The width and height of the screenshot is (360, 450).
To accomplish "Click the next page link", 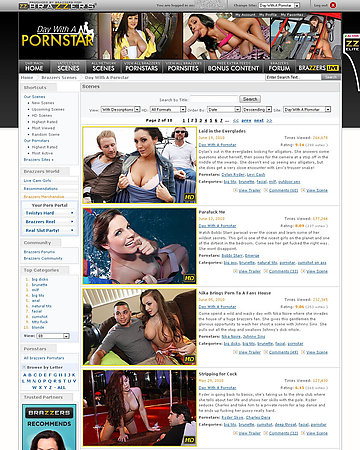I will (x=259, y=120).
